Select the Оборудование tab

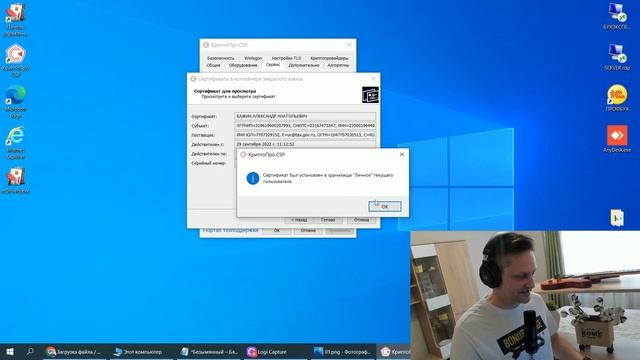(243, 65)
